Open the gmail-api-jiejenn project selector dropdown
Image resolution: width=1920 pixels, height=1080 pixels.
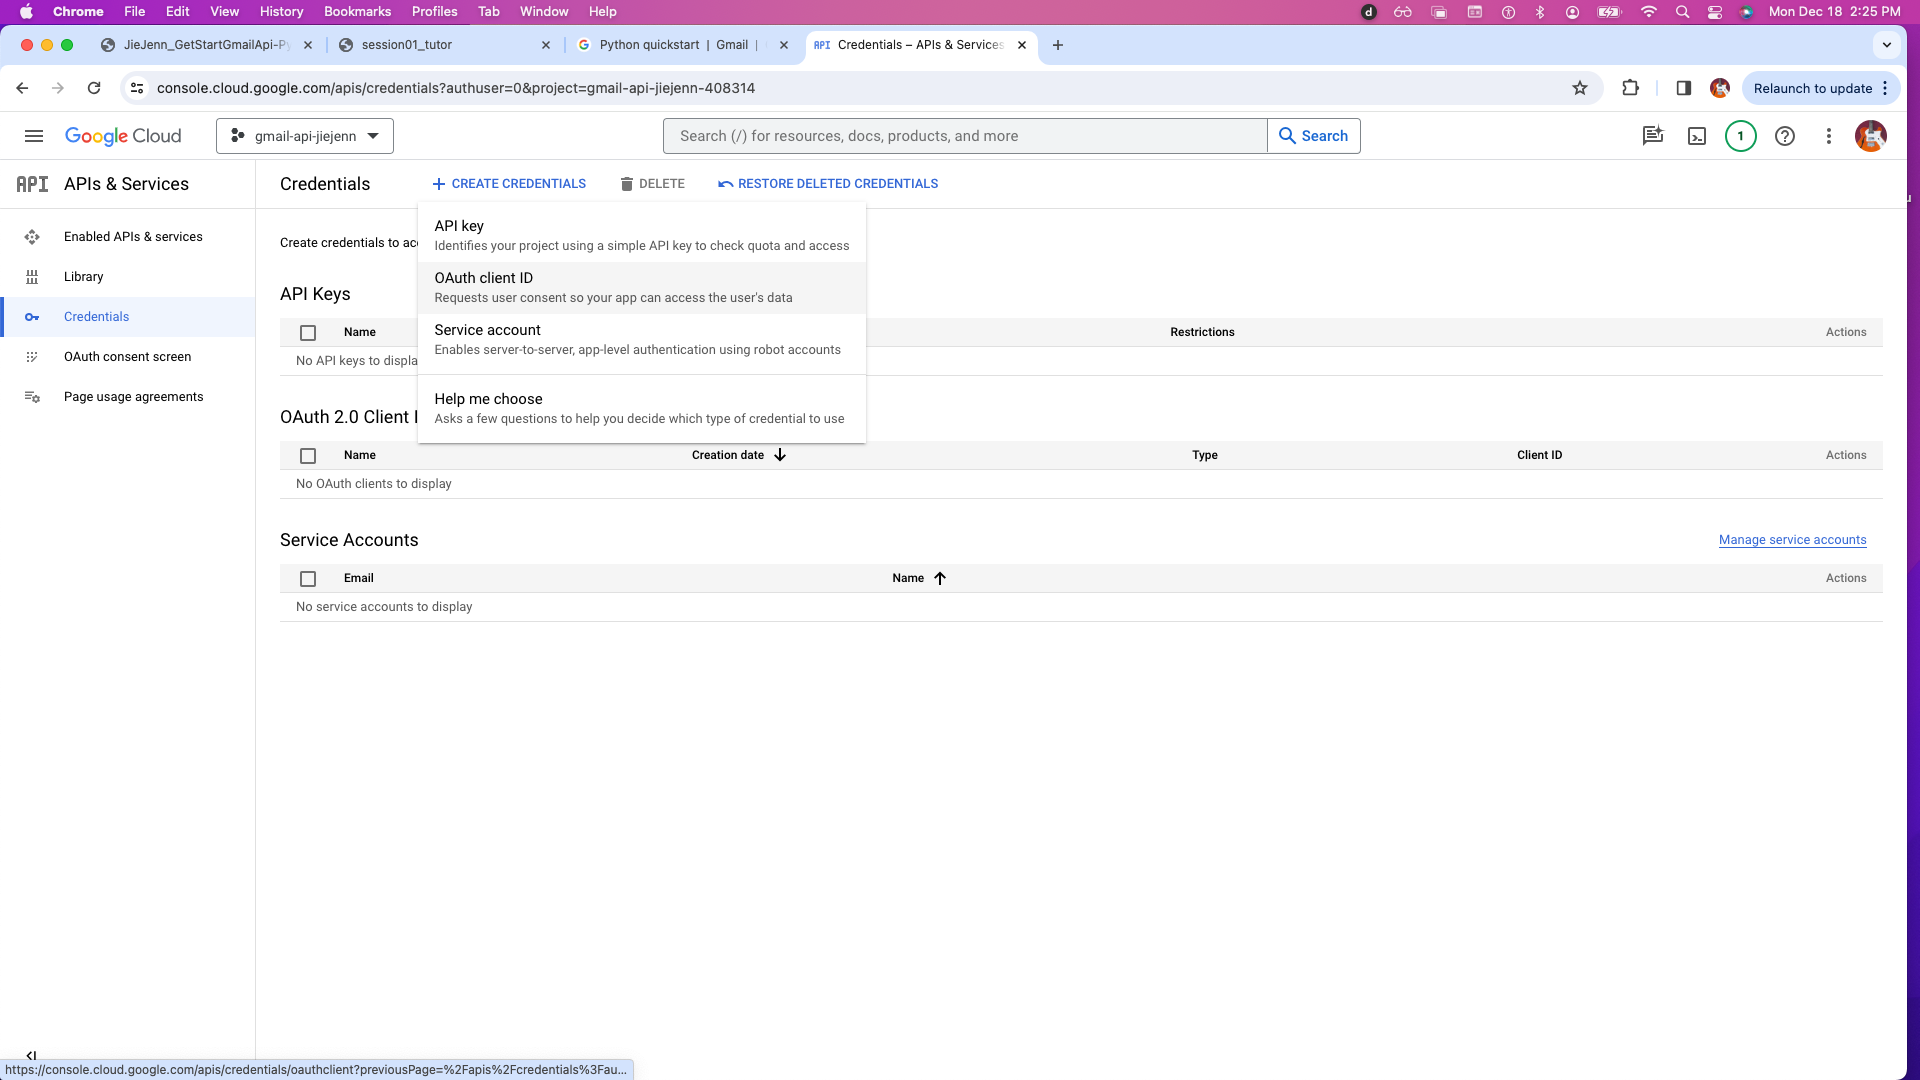[305, 136]
